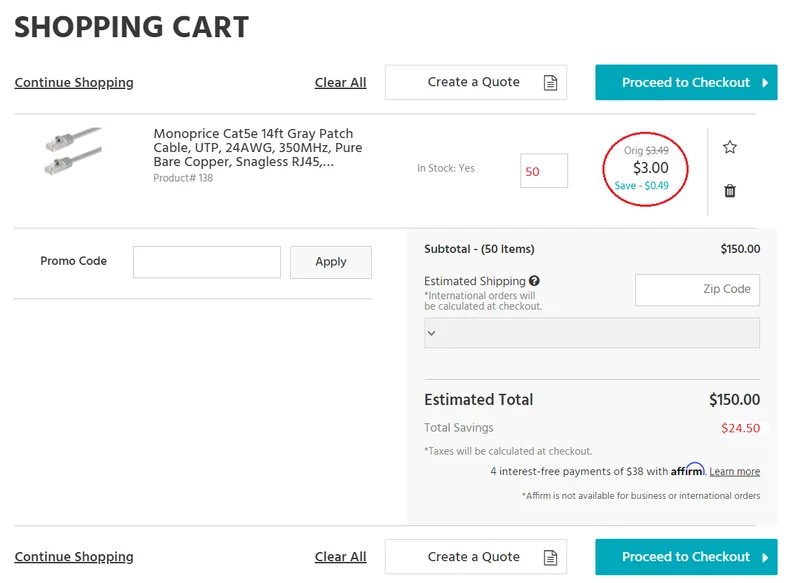Follow bottom Continue Shopping link
Viewport: 800px width, 583px height.
pos(74,556)
